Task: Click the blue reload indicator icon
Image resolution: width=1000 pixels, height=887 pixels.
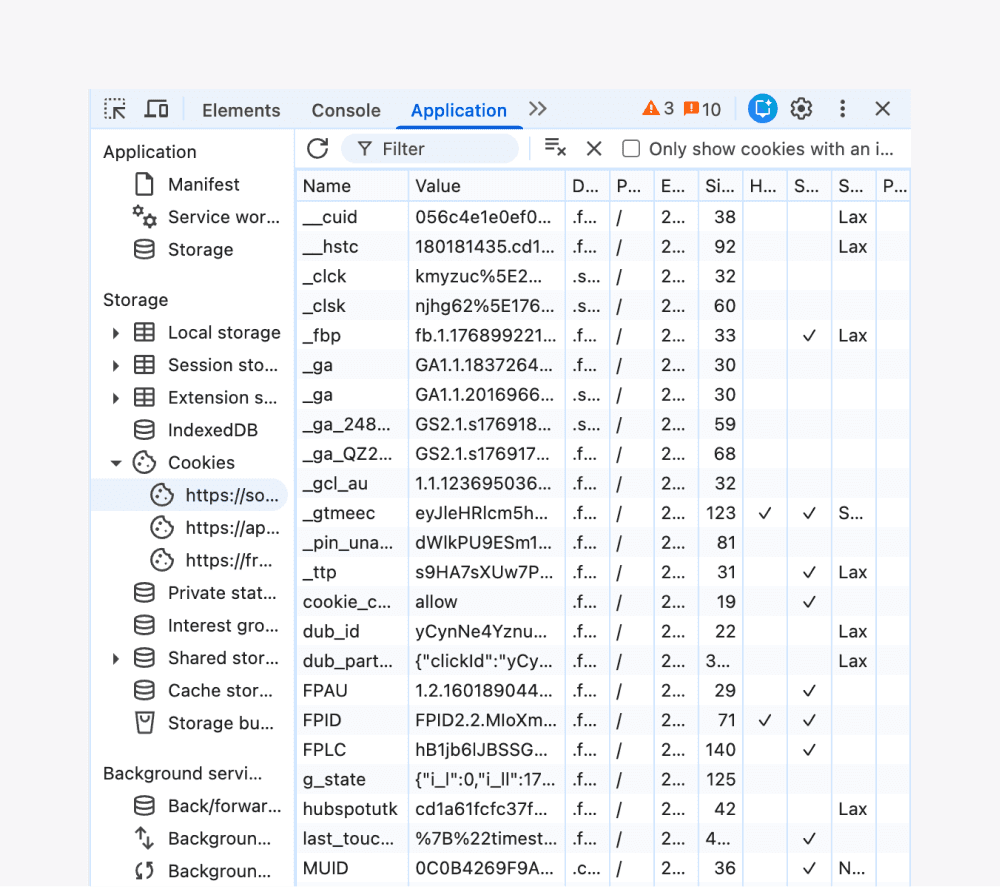Action: click(762, 108)
